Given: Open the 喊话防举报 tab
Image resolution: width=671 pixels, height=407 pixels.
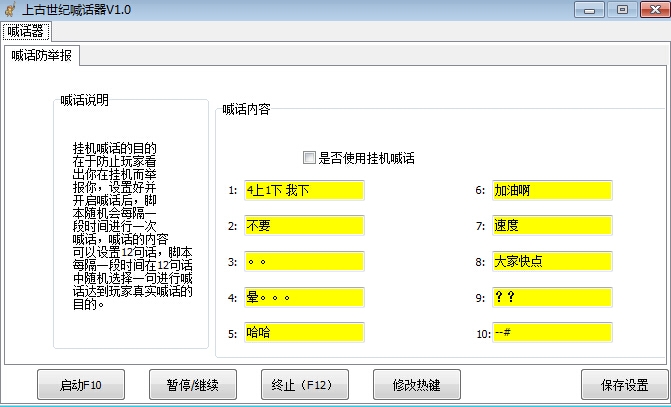Looking at the screenshot, I should pyautogui.click(x=42, y=56).
